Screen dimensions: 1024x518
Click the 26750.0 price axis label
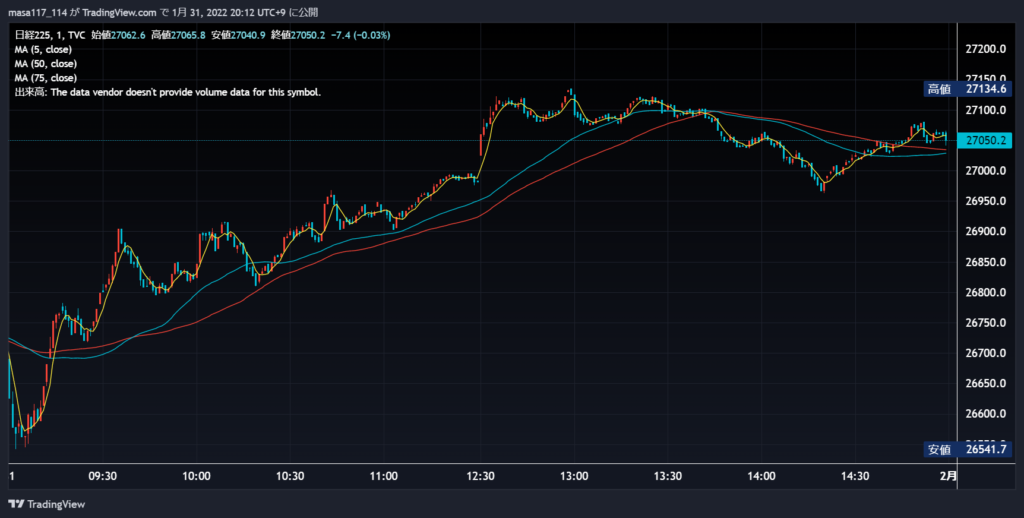click(x=985, y=323)
